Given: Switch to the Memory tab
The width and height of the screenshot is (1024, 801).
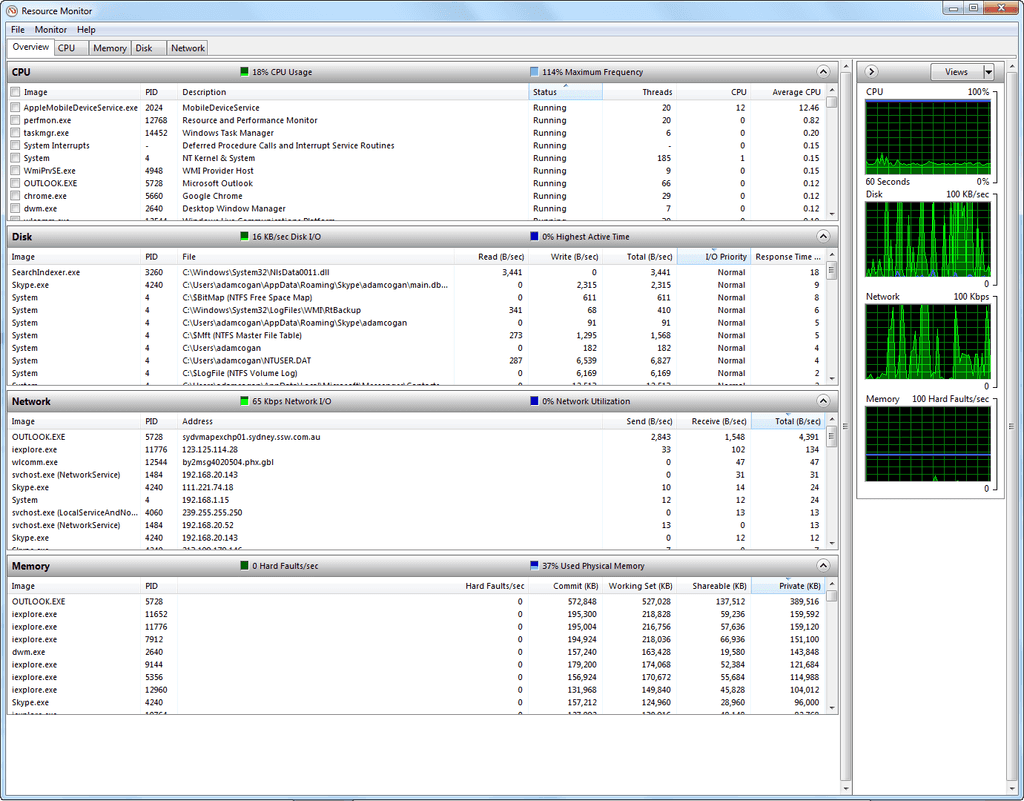Looking at the screenshot, I should point(109,47).
